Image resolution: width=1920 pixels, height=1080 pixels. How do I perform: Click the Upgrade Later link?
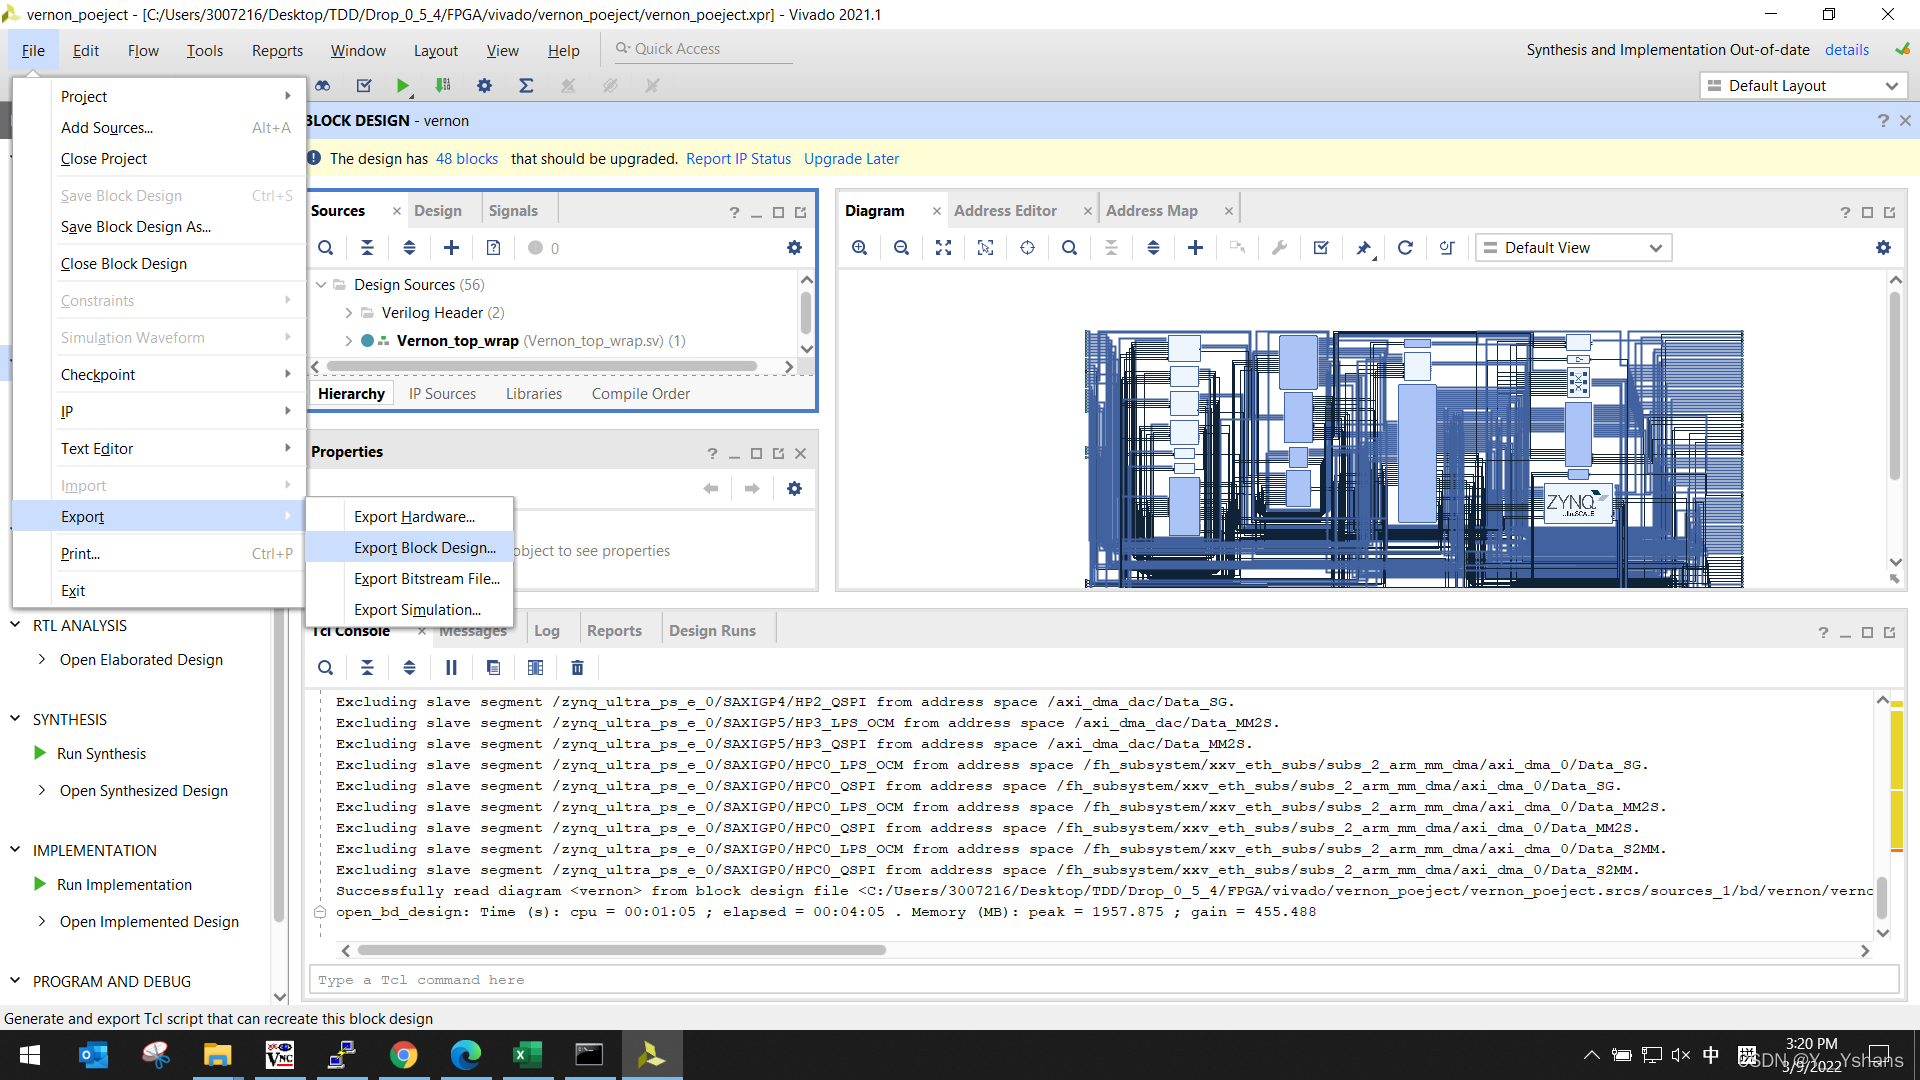tap(851, 159)
